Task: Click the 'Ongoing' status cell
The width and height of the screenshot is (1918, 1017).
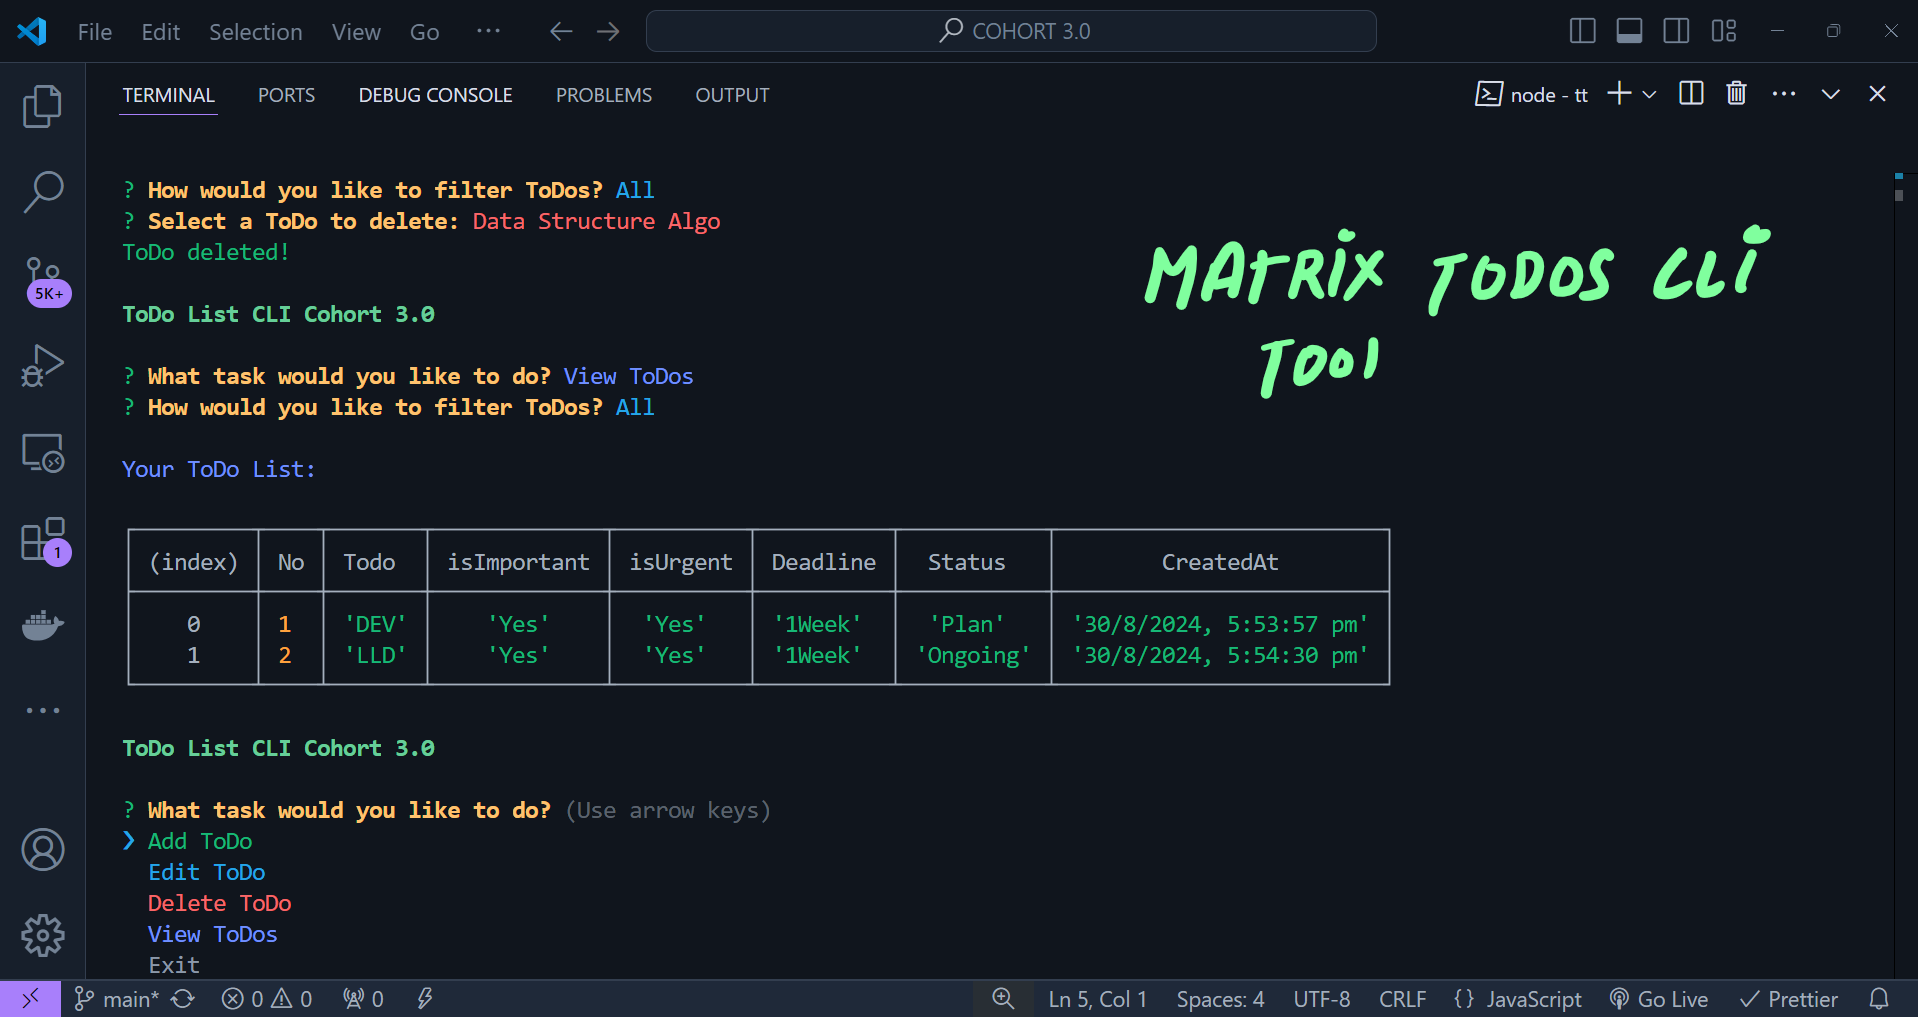Action: 973,655
